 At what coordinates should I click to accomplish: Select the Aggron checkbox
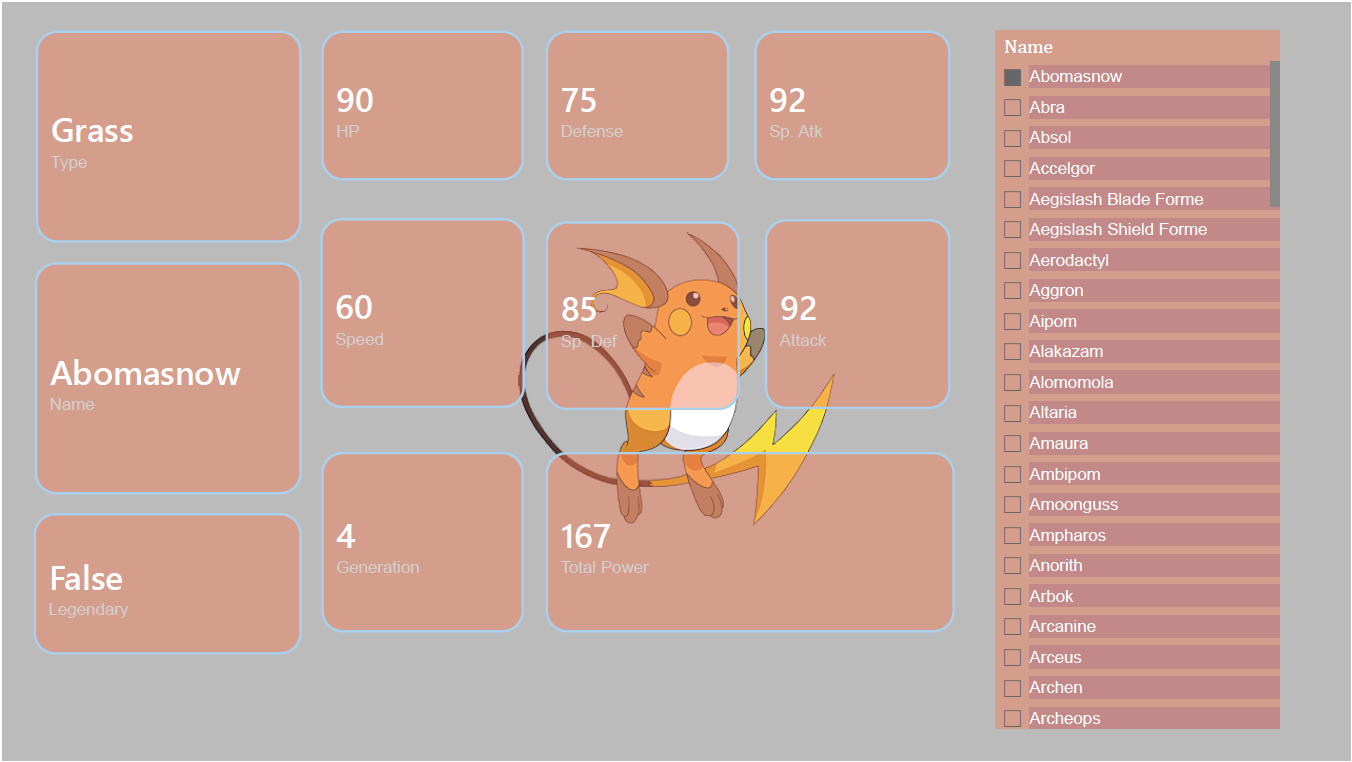click(x=1013, y=291)
